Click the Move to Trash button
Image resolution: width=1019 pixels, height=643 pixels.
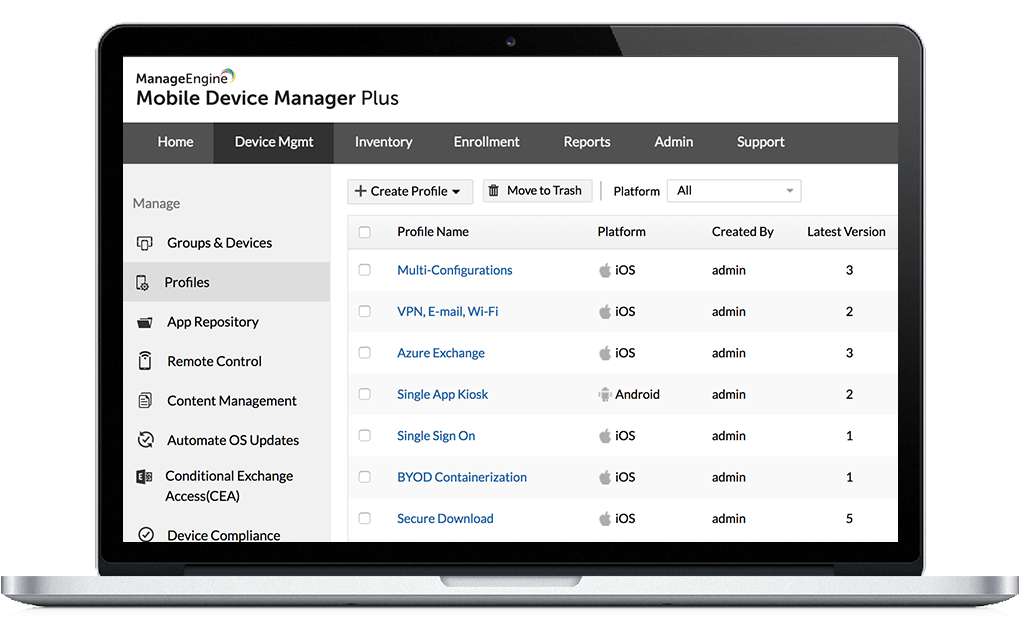pos(537,190)
